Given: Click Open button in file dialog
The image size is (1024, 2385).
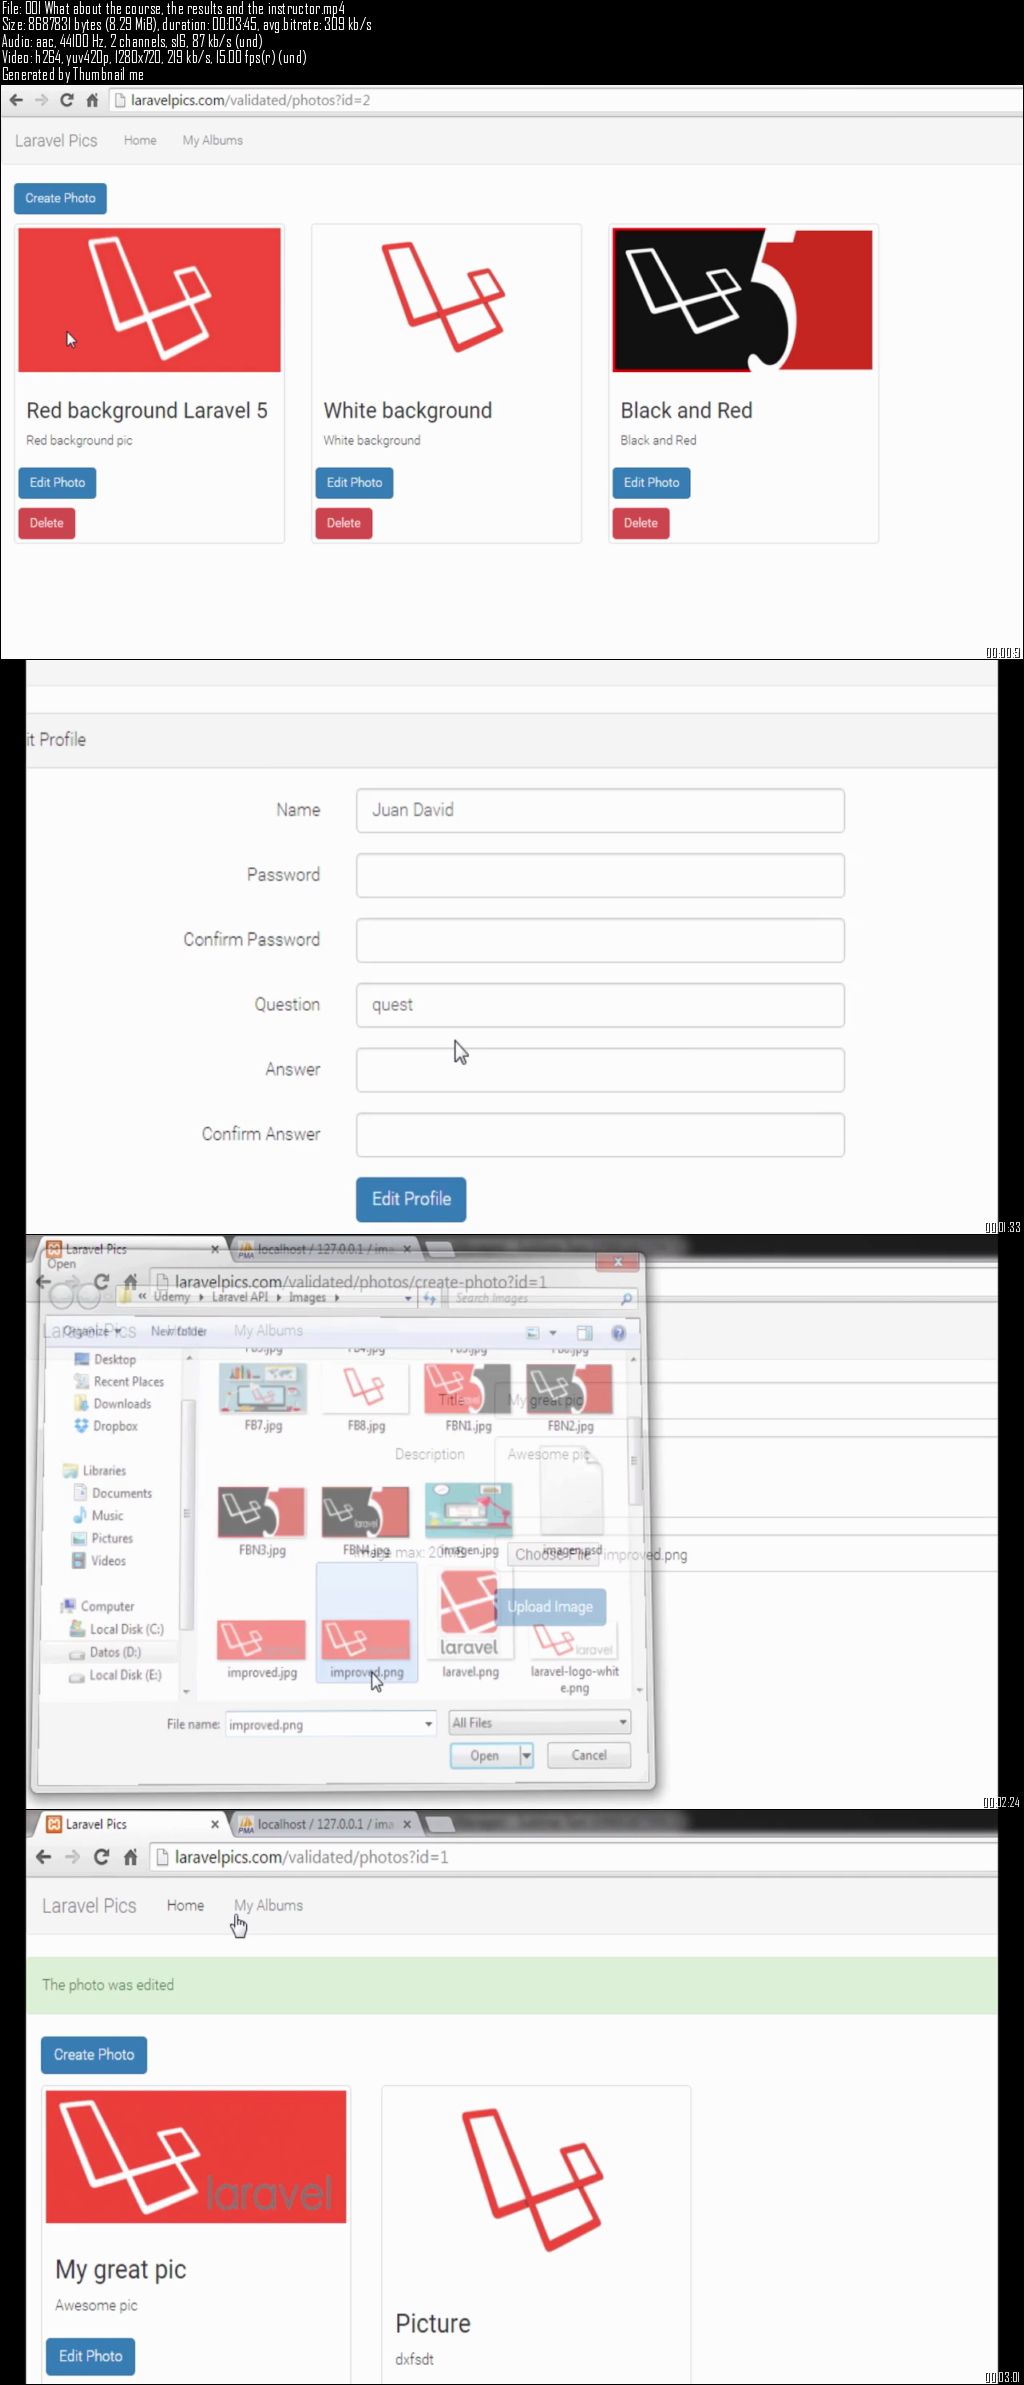Looking at the screenshot, I should coord(484,1755).
